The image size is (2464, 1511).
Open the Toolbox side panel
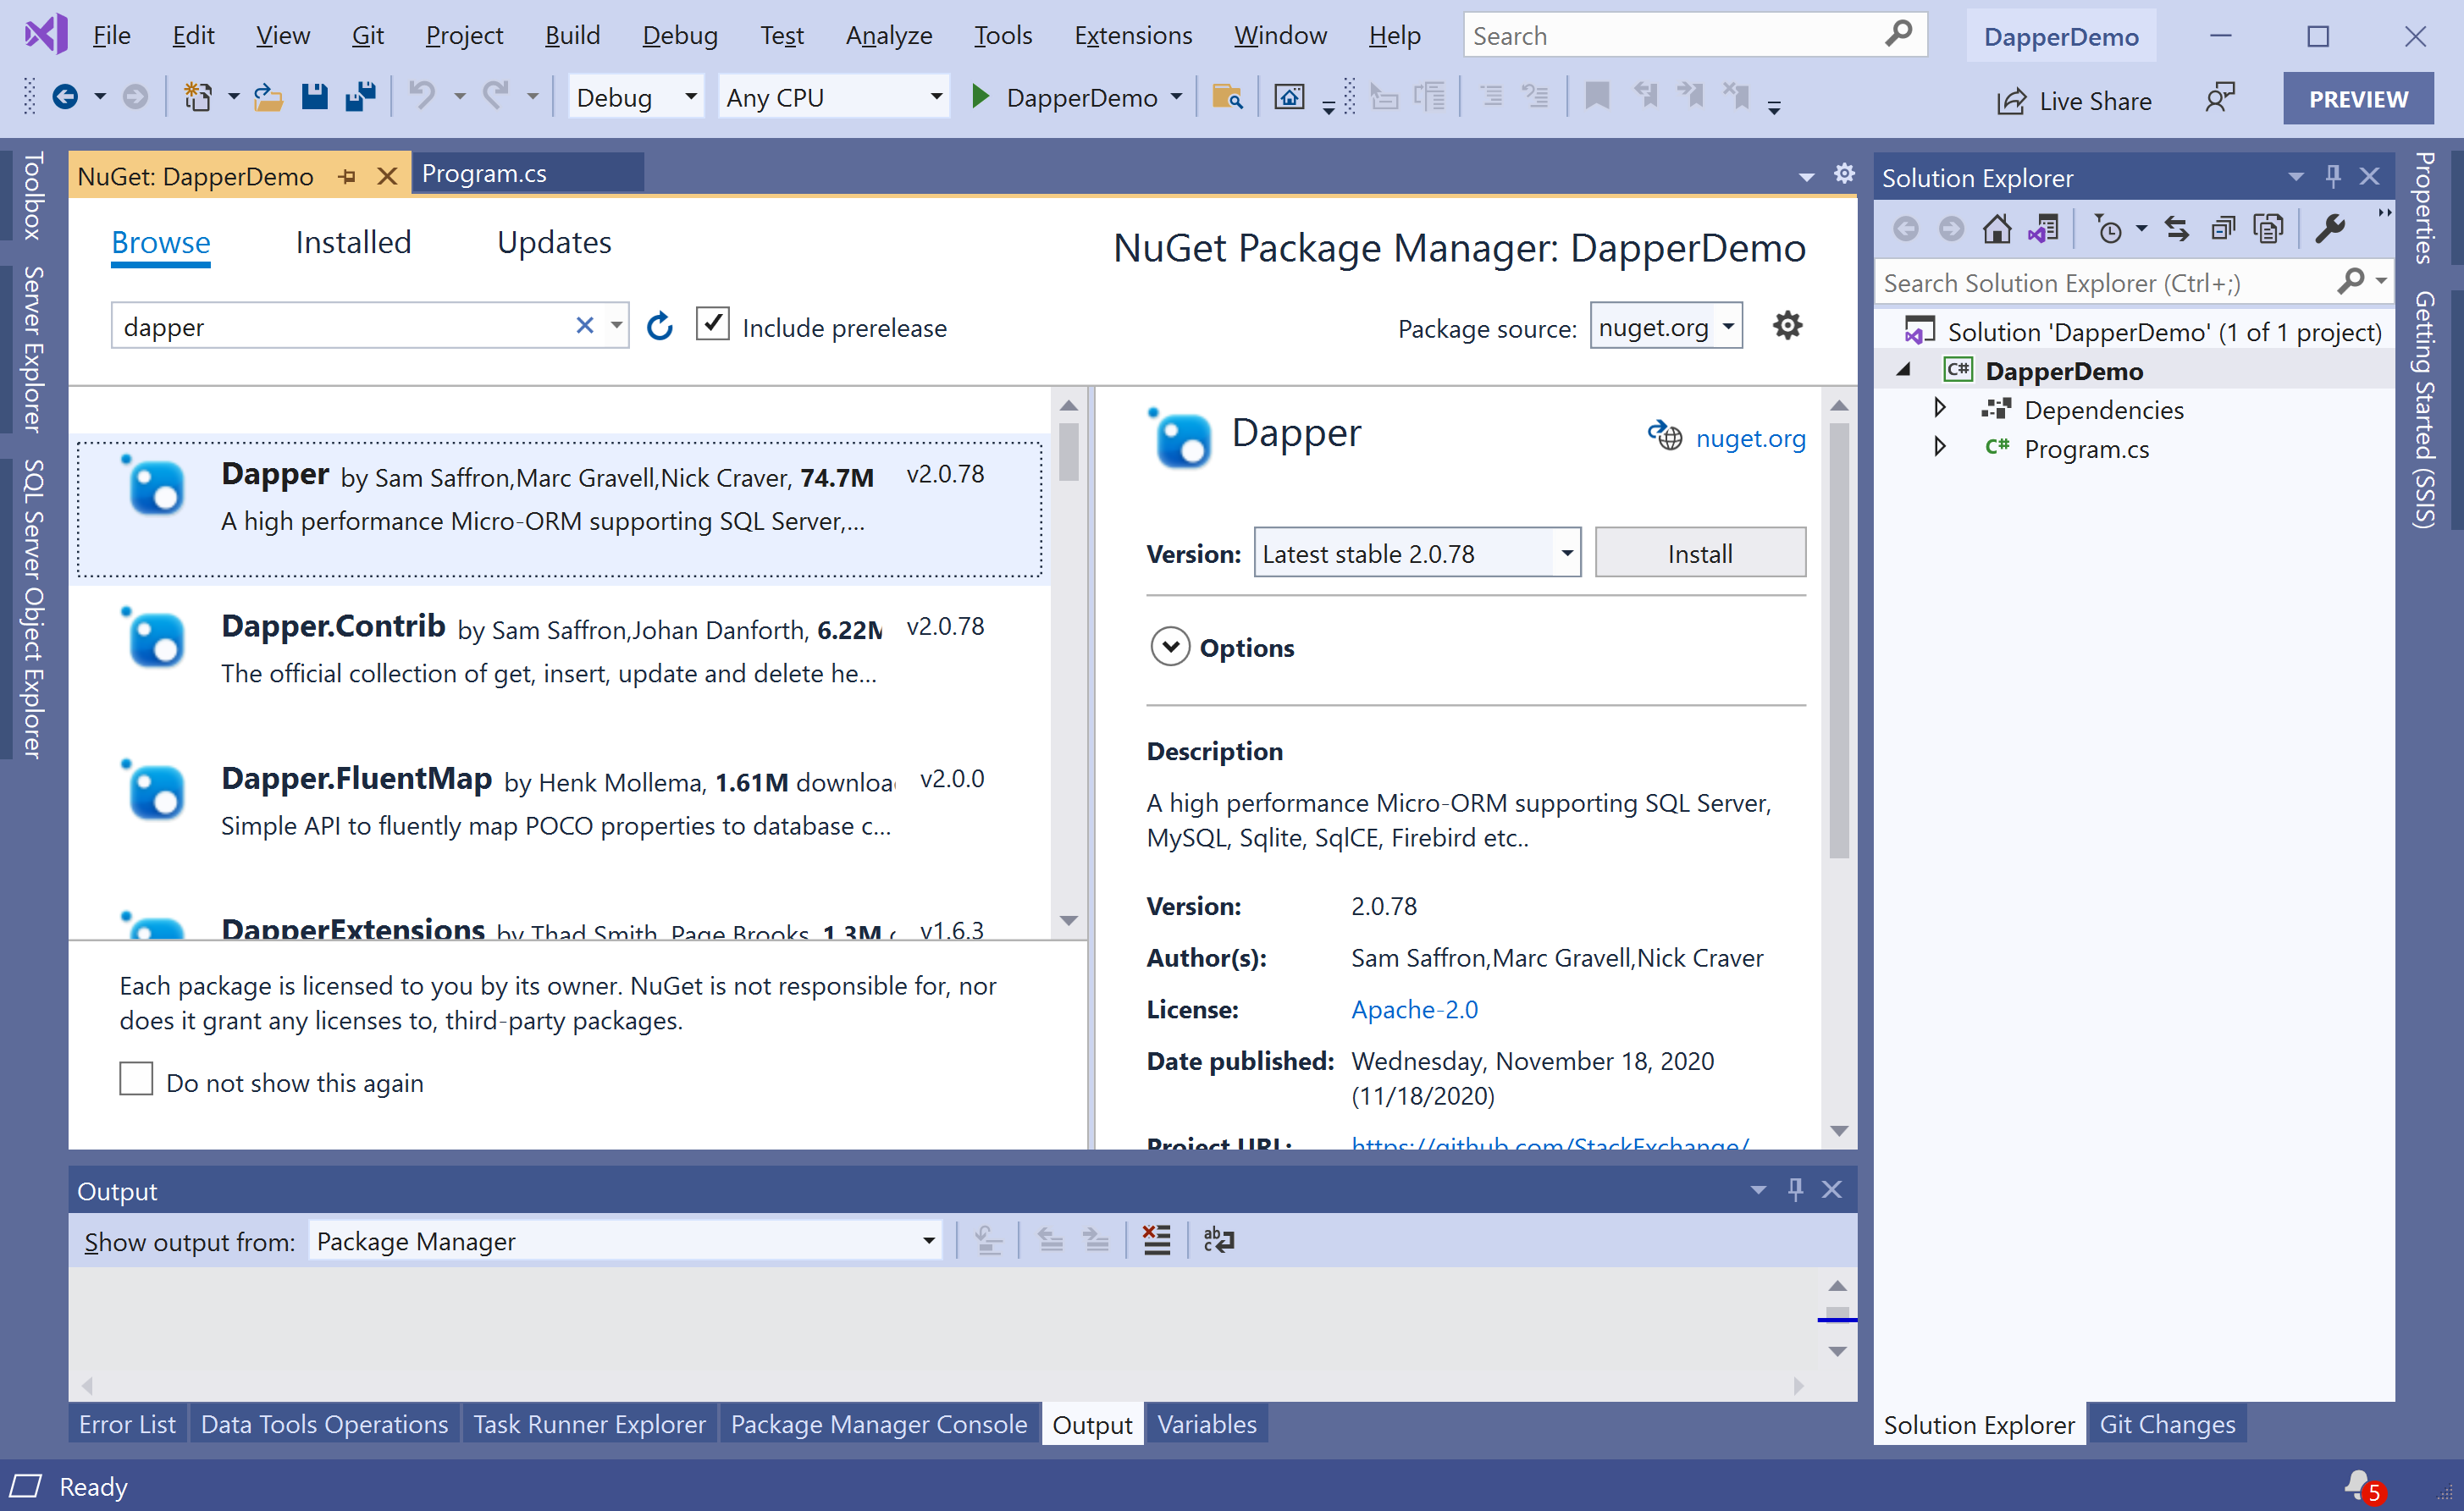[33, 196]
